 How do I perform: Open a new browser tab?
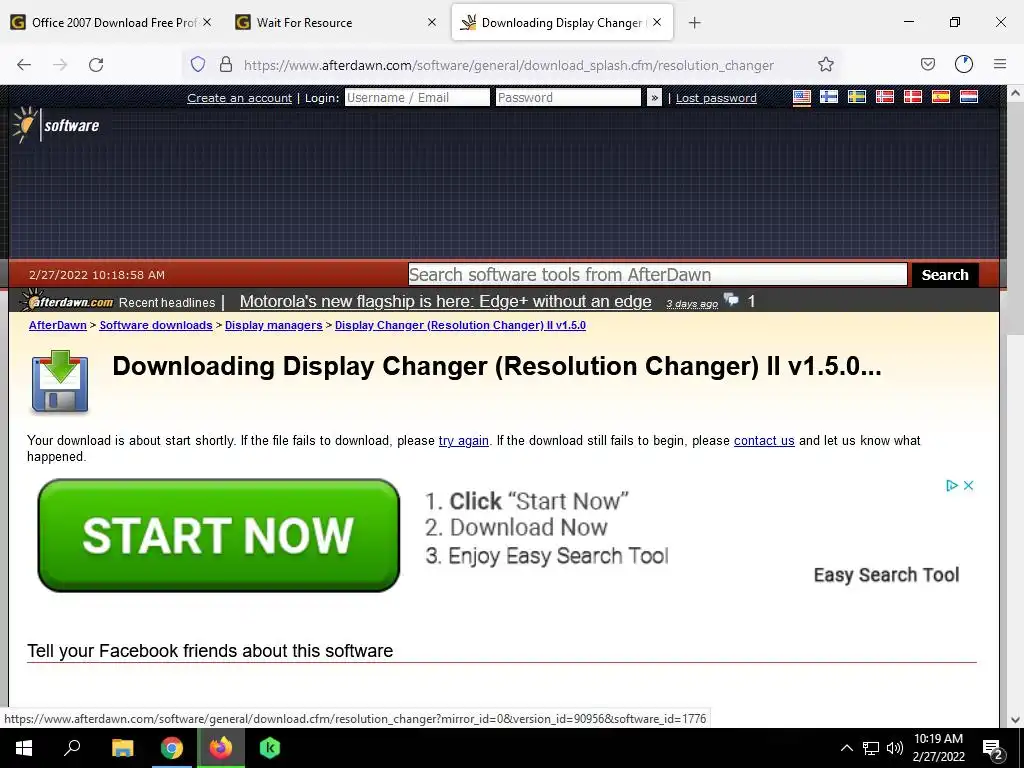(694, 23)
